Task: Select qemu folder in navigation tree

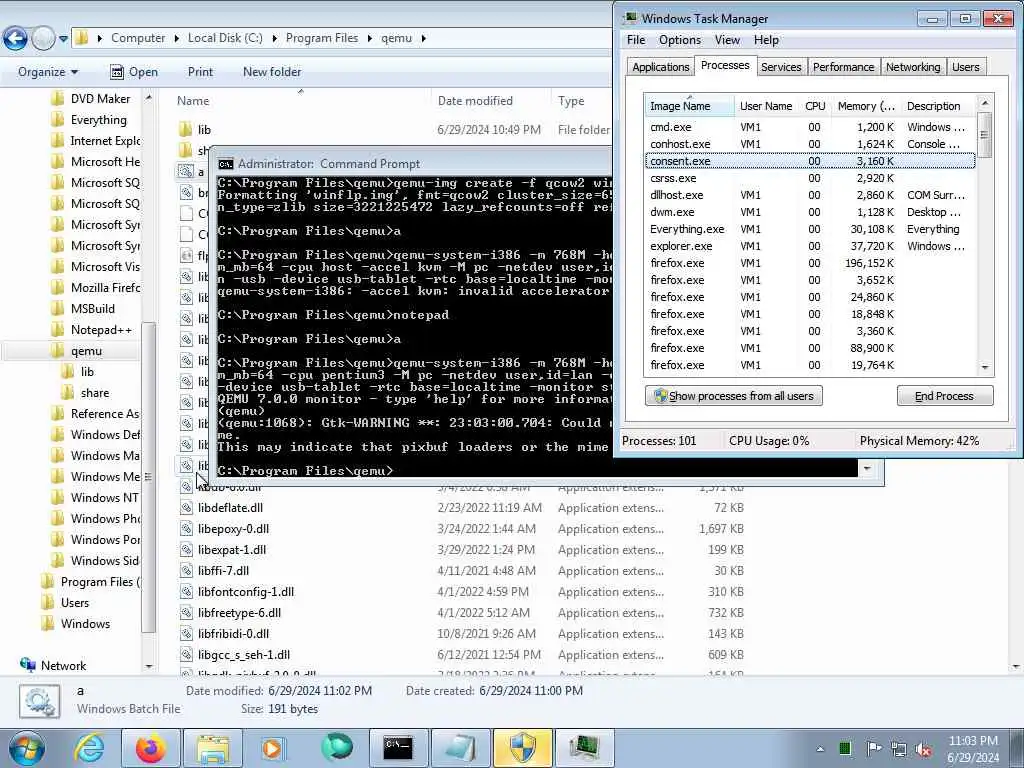Action: point(86,351)
